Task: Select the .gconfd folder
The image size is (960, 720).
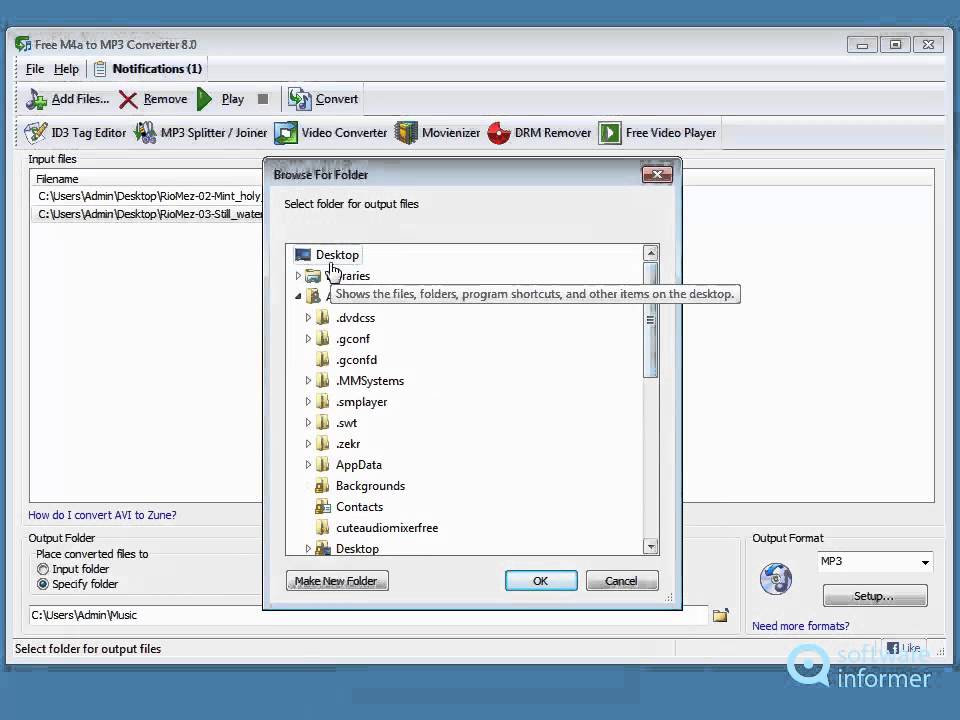Action: [x=346, y=360]
